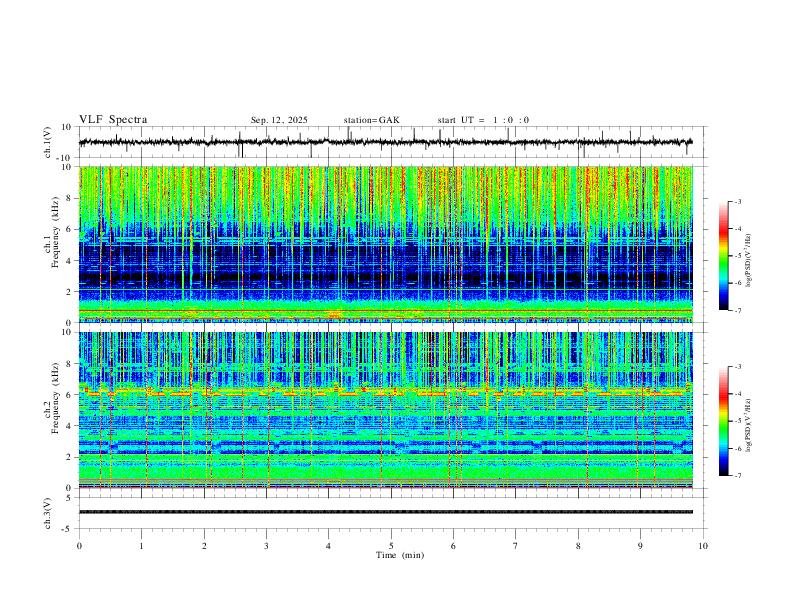
Task: Click the "-7" tick on ch.2 color bar
Action: point(737,476)
